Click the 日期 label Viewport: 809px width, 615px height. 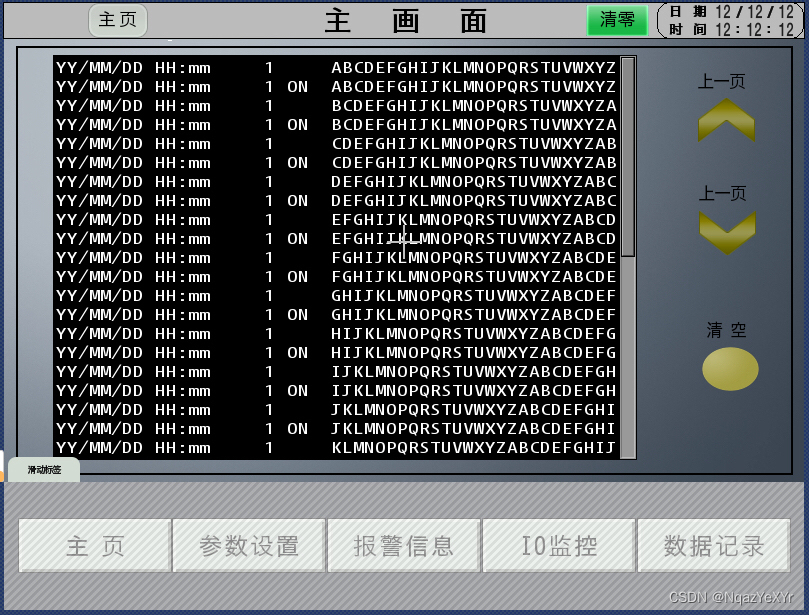coord(688,11)
